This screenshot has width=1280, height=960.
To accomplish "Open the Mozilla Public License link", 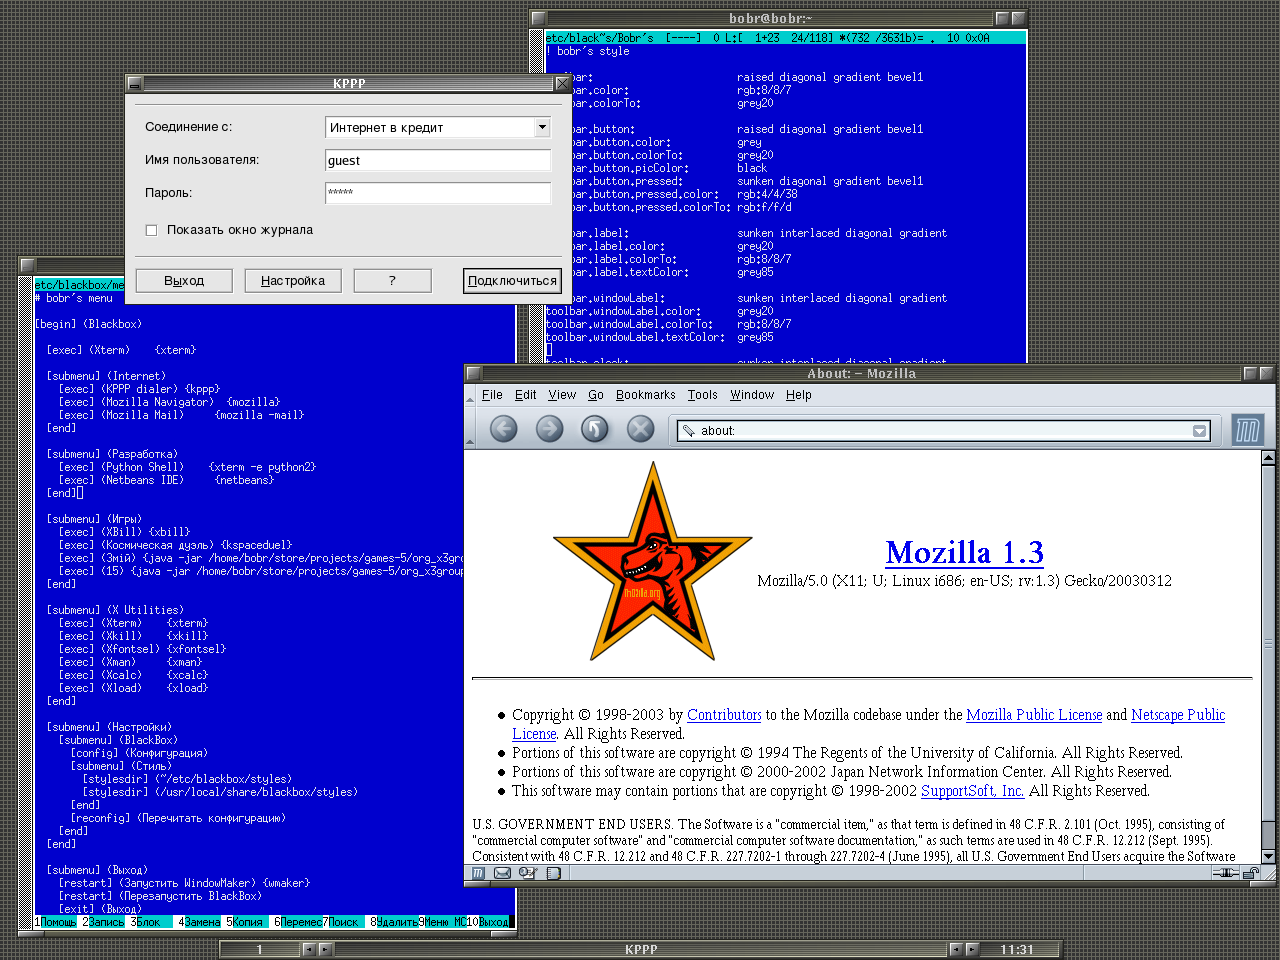I will 1034,715.
